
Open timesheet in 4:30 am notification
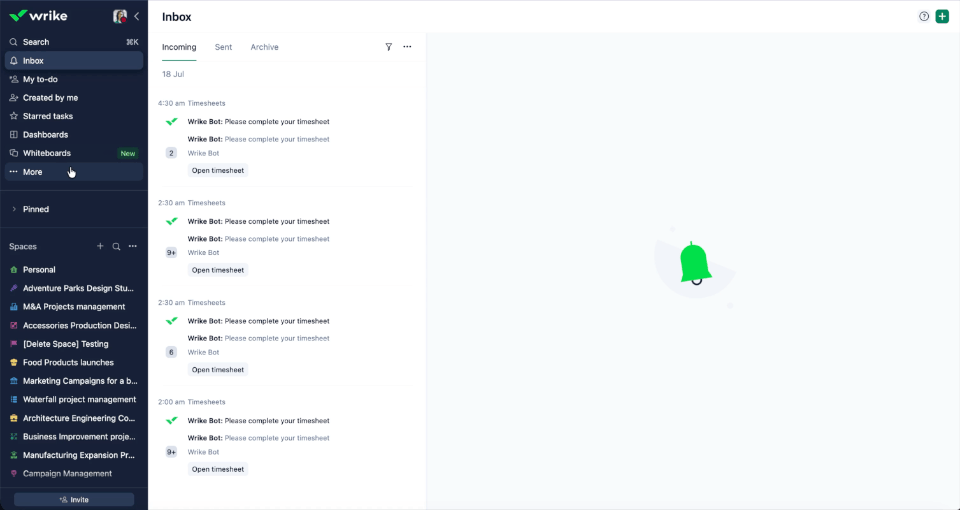coord(218,170)
